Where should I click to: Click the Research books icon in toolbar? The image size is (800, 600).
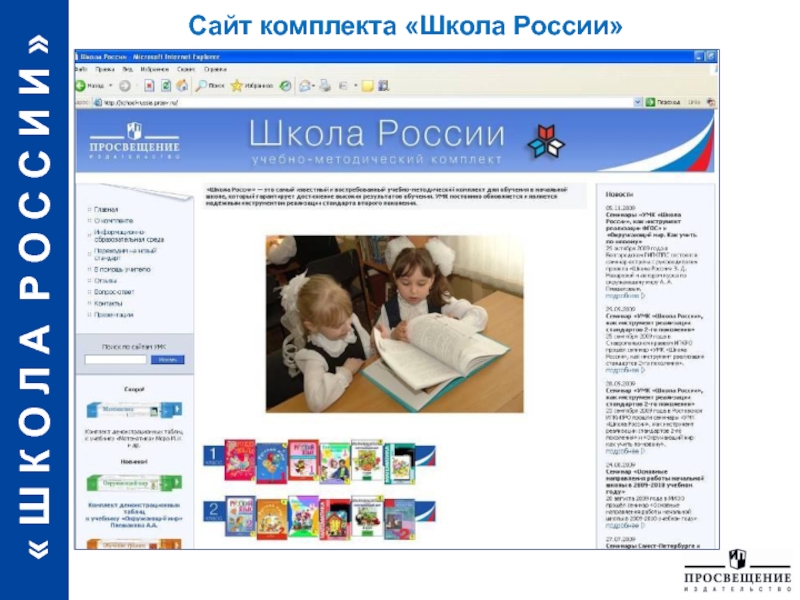[384, 86]
